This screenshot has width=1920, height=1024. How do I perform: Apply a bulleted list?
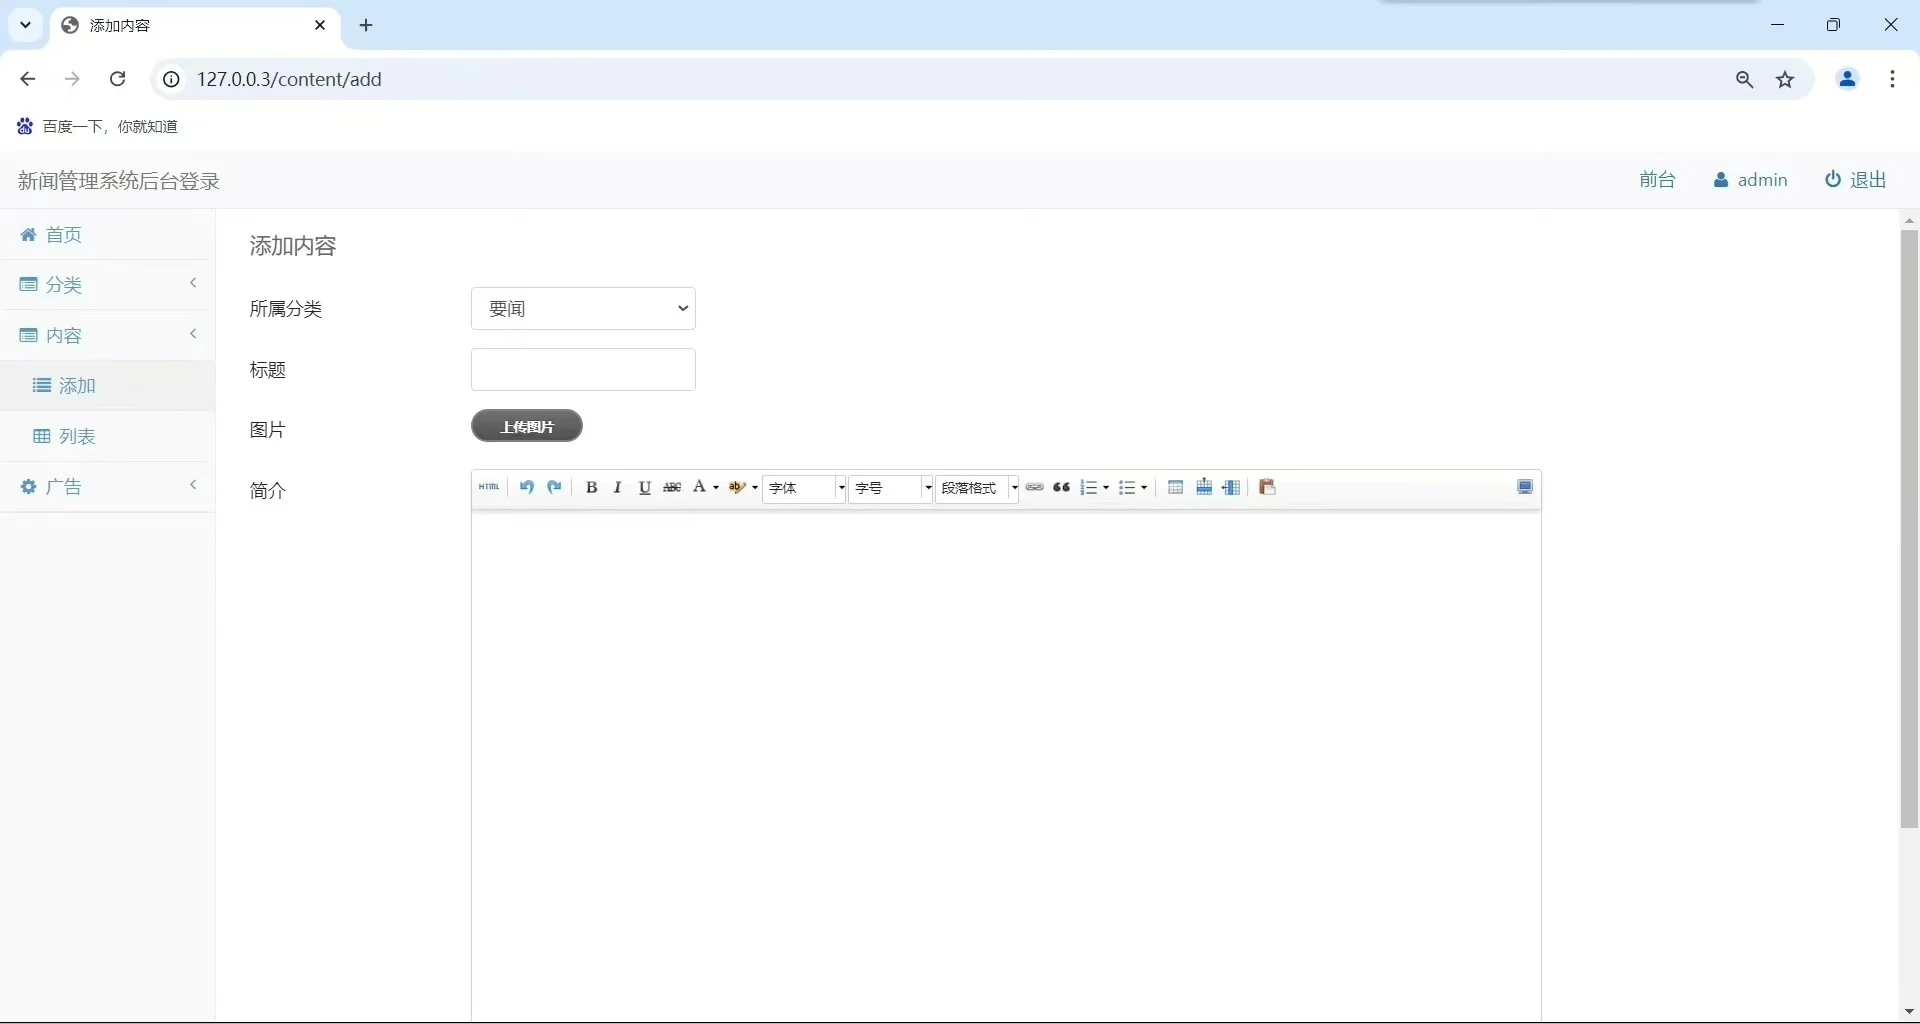point(1127,488)
